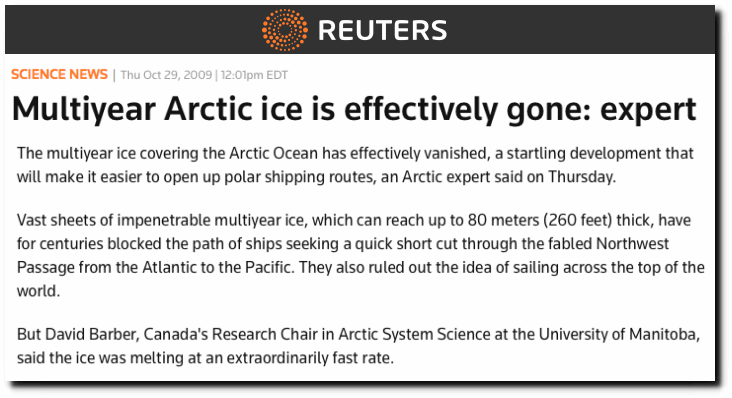Click the Thu Oct 29, 2009 date
This screenshot has height=398, width=732.
pyautogui.click(x=166, y=75)
